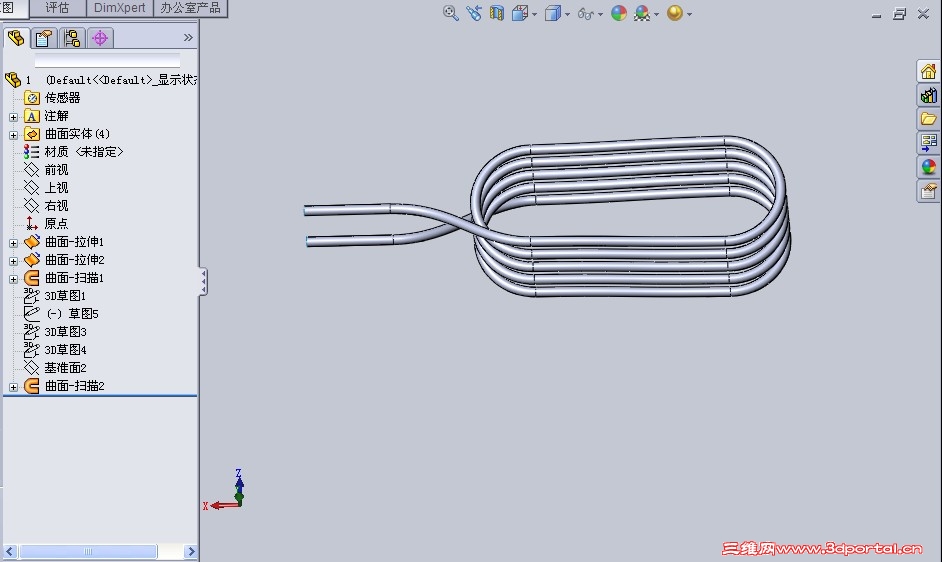
Task: Expand the 曲面-扫描2 feature
Action: pos(13,387)
